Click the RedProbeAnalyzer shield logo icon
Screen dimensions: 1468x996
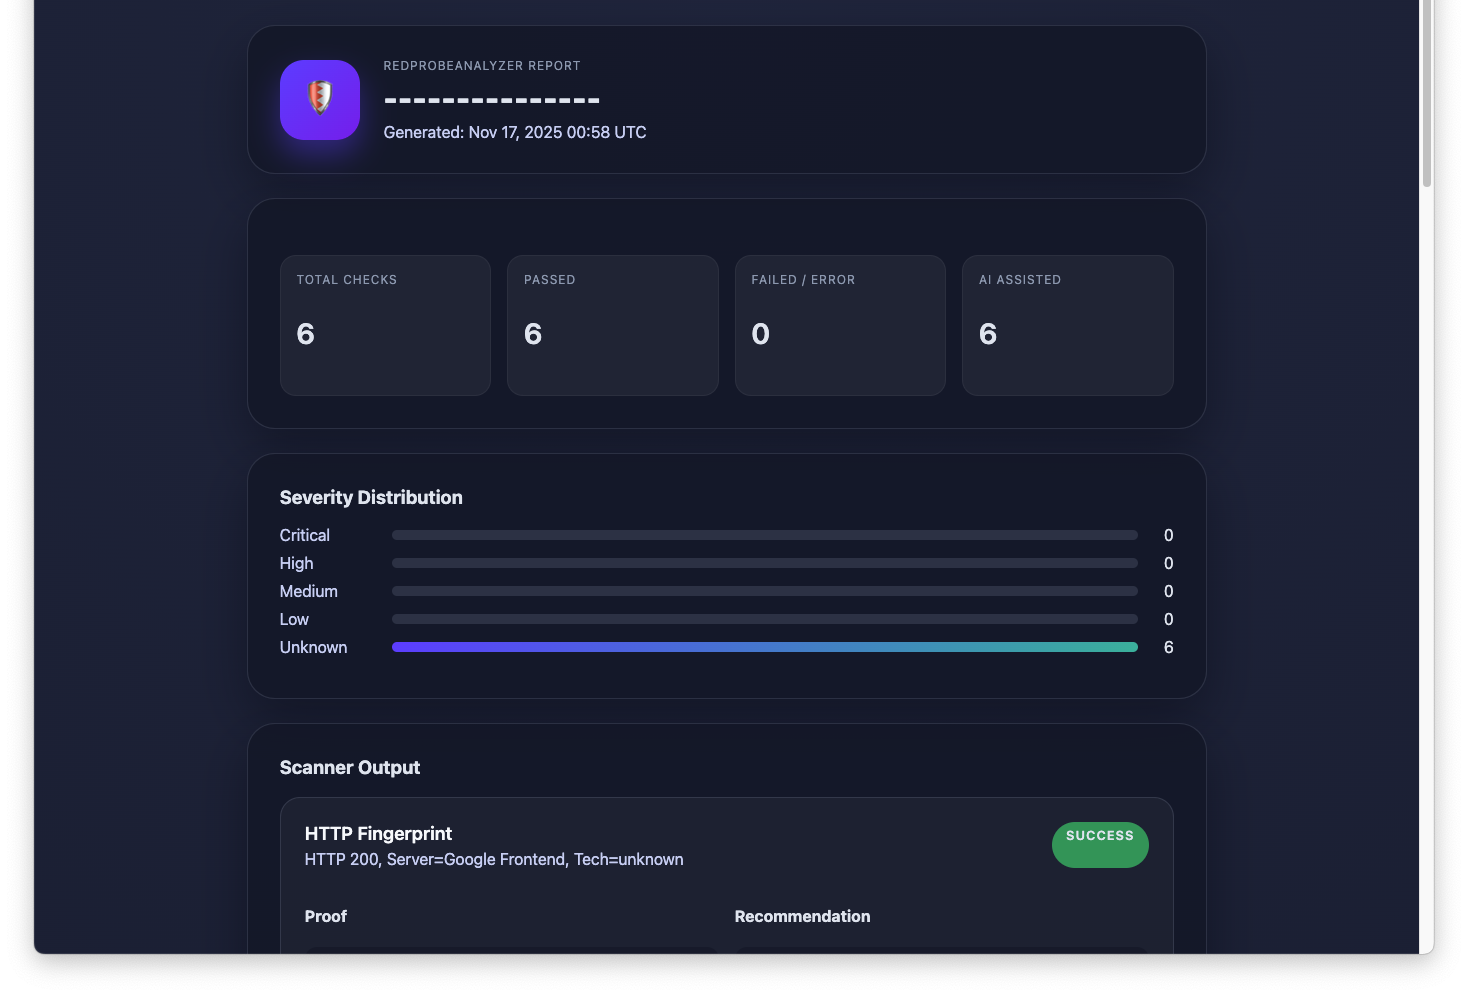coord(320,99)
